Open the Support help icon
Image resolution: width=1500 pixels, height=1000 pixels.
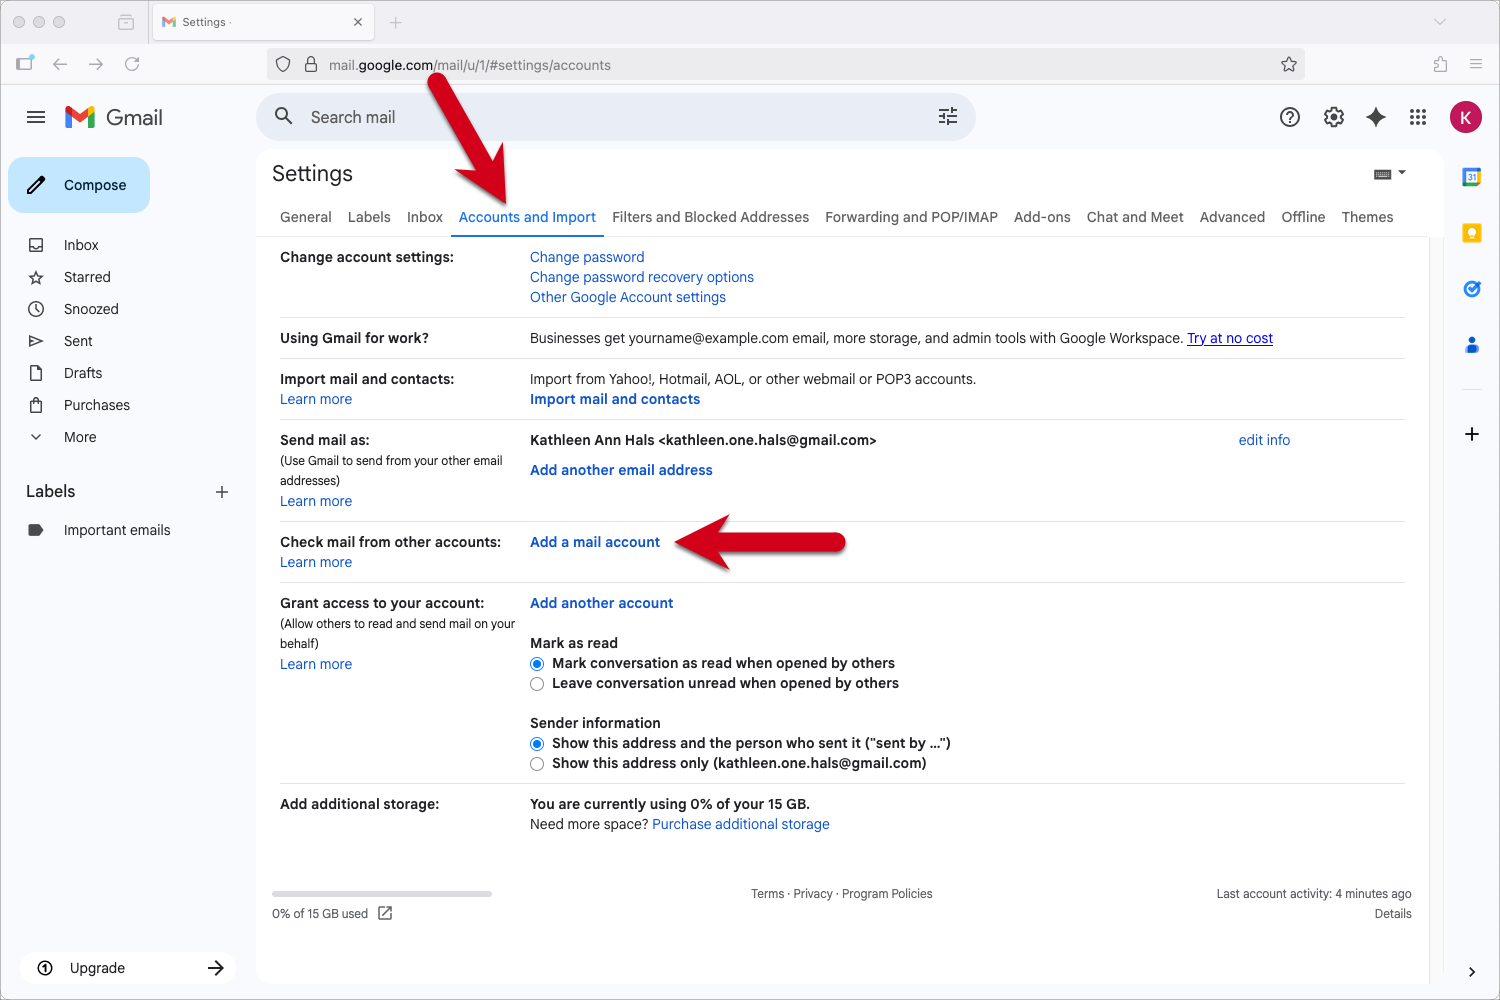coord(1290,117)
